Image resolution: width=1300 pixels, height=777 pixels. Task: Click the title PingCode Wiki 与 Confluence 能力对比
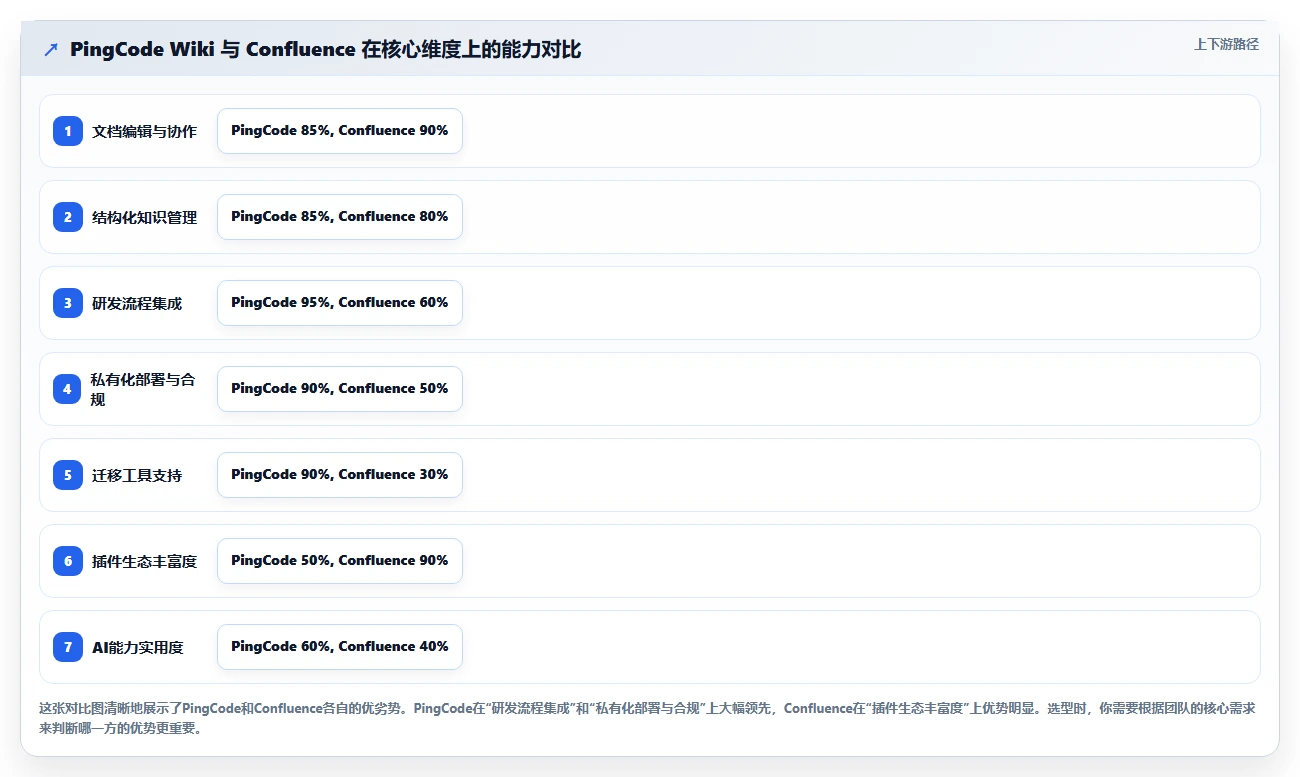325,49
